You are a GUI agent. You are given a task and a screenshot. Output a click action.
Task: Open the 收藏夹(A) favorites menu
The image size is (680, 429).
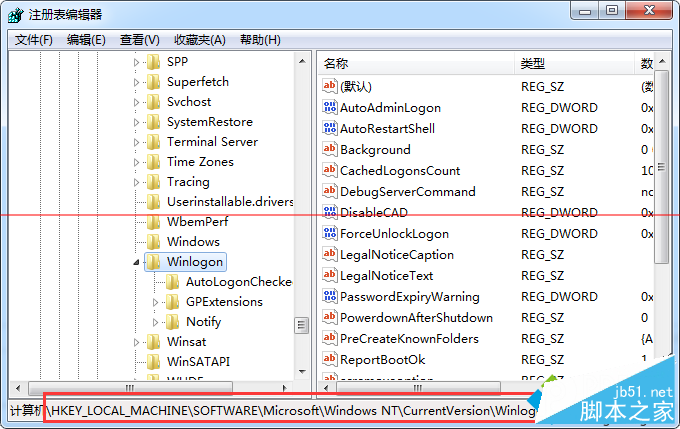pos(199,40)
